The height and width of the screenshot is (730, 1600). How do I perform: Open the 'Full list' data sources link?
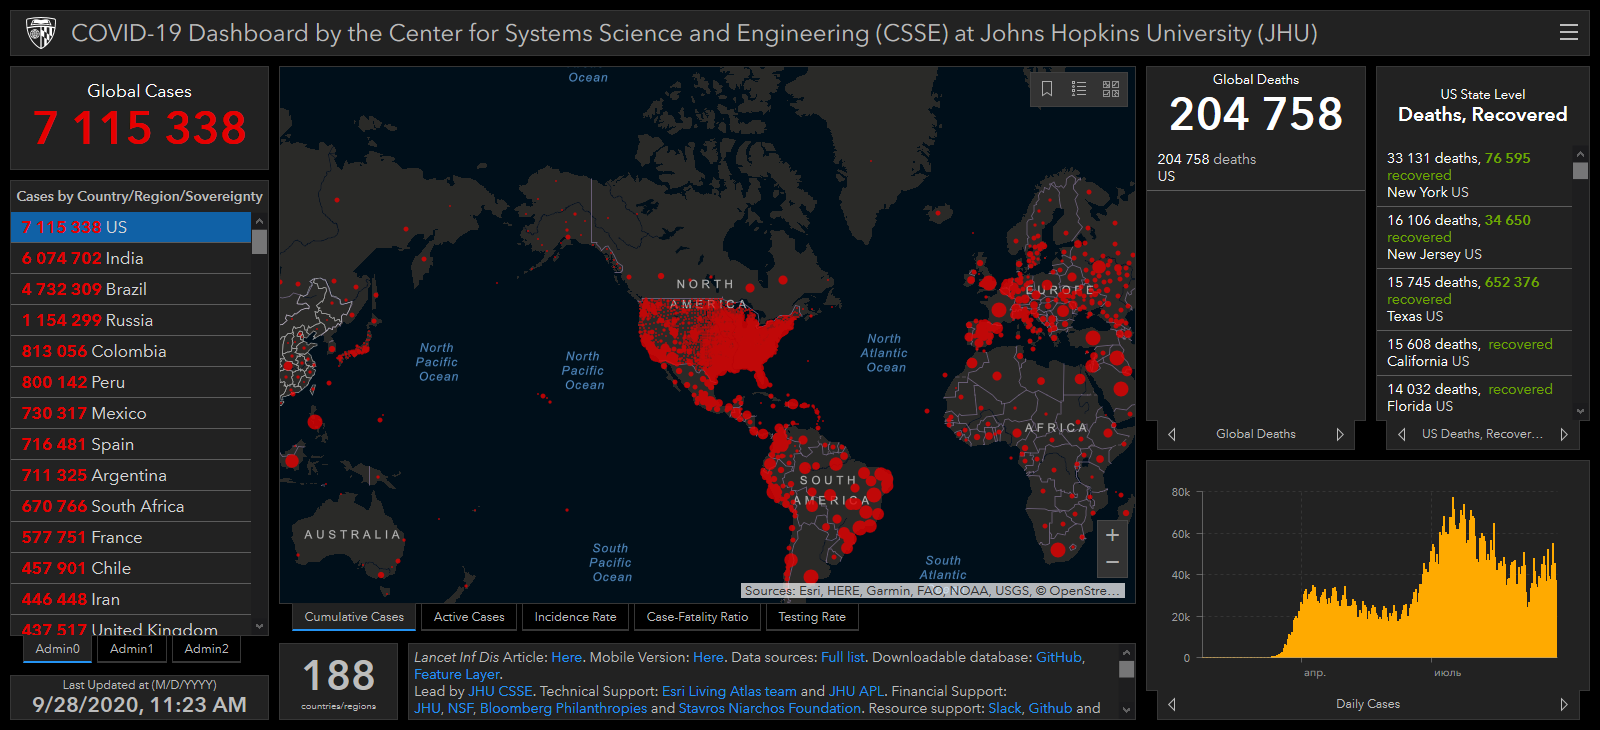tap(843, 657)
